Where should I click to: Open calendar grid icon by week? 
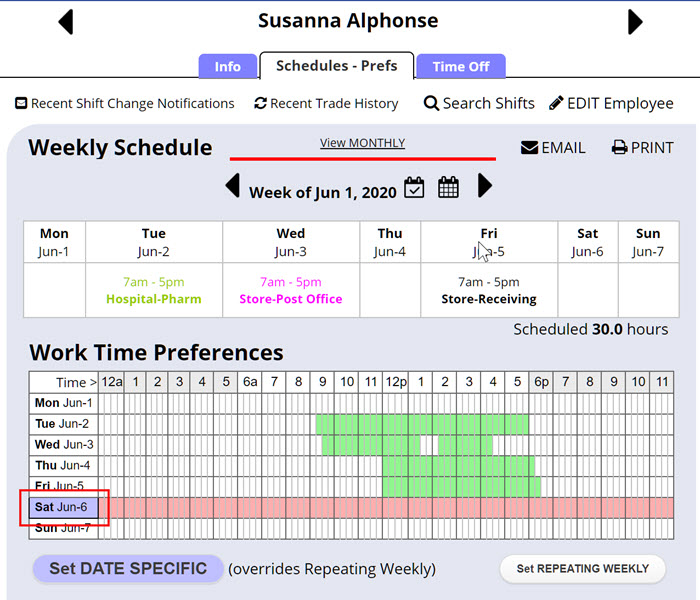coord(448,187)
